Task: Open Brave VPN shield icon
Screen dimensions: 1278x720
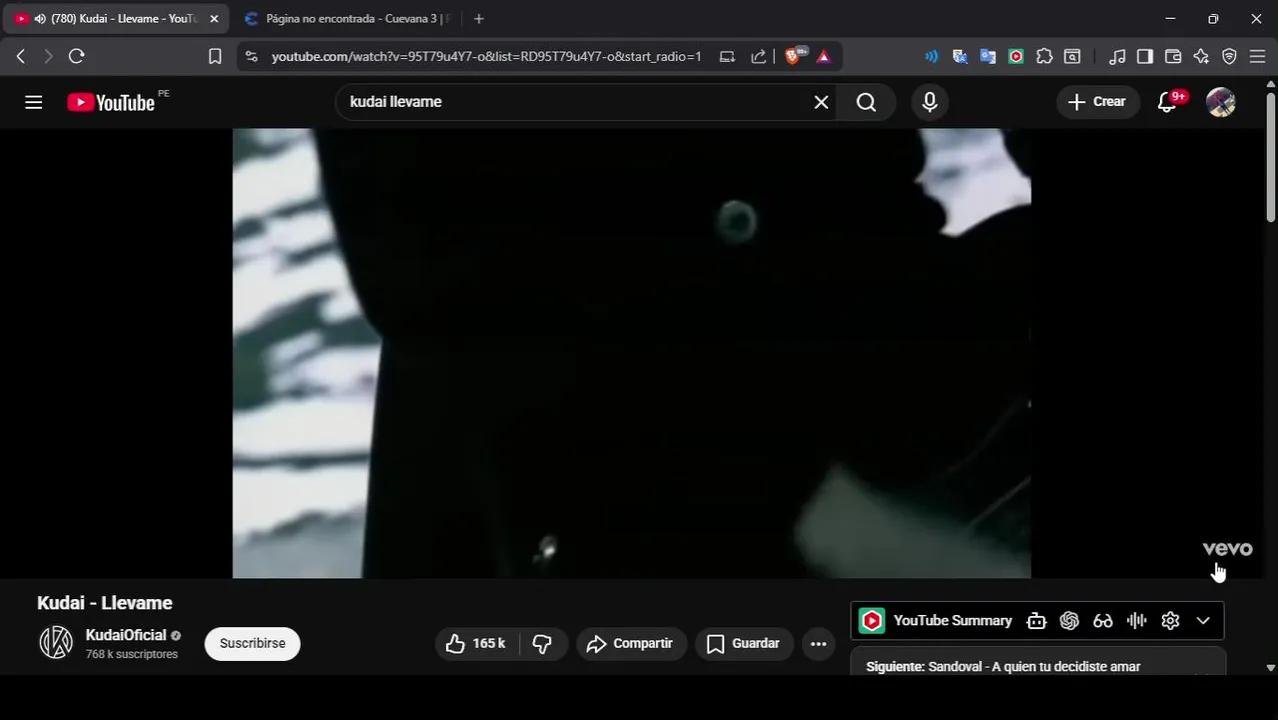Action: [x=1230, y=57]
